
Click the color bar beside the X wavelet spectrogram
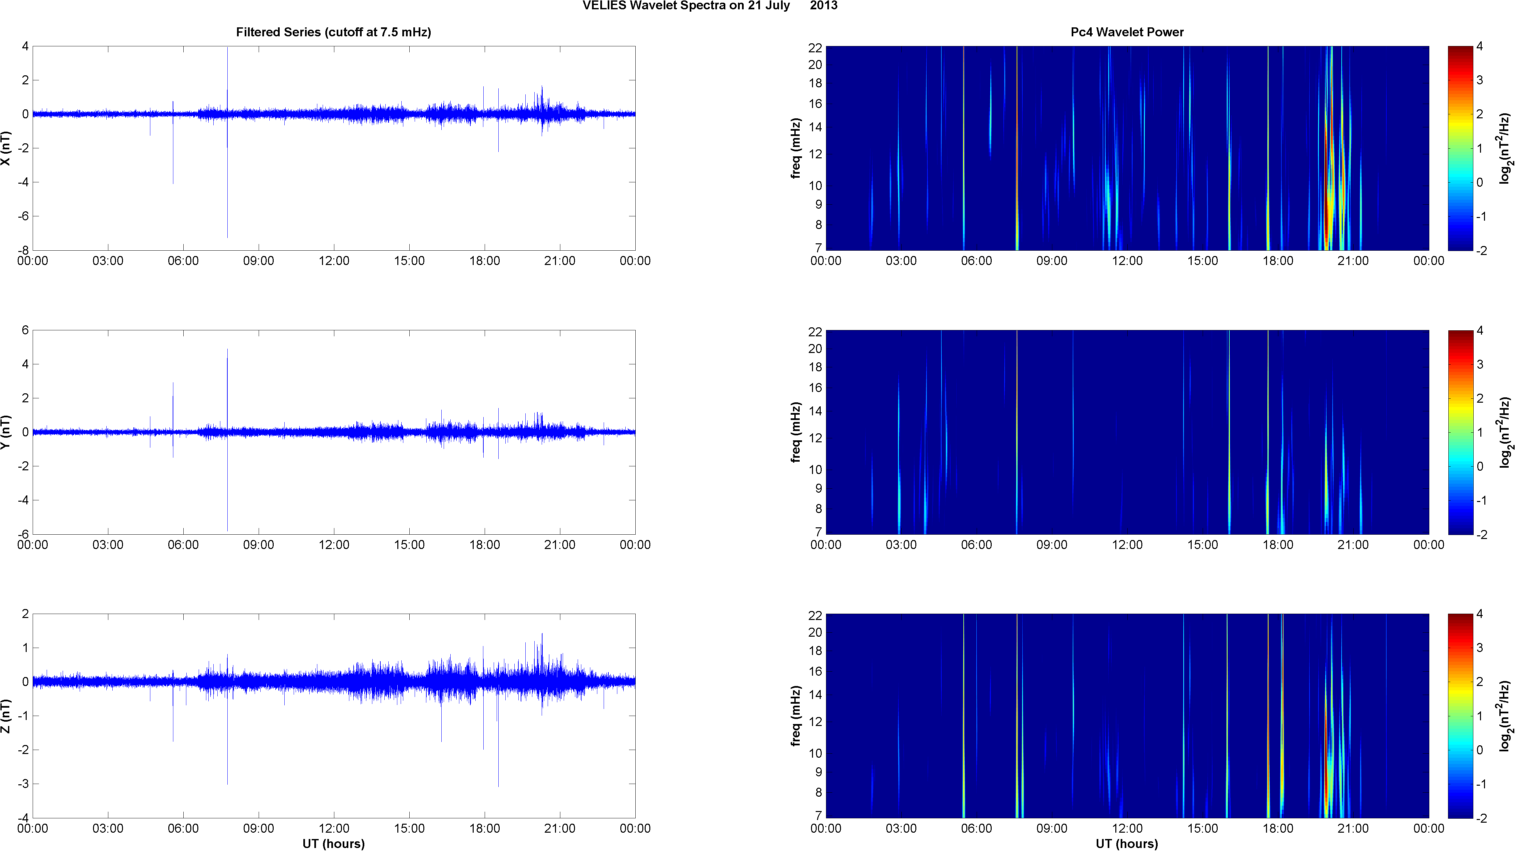pos(1460,148)
